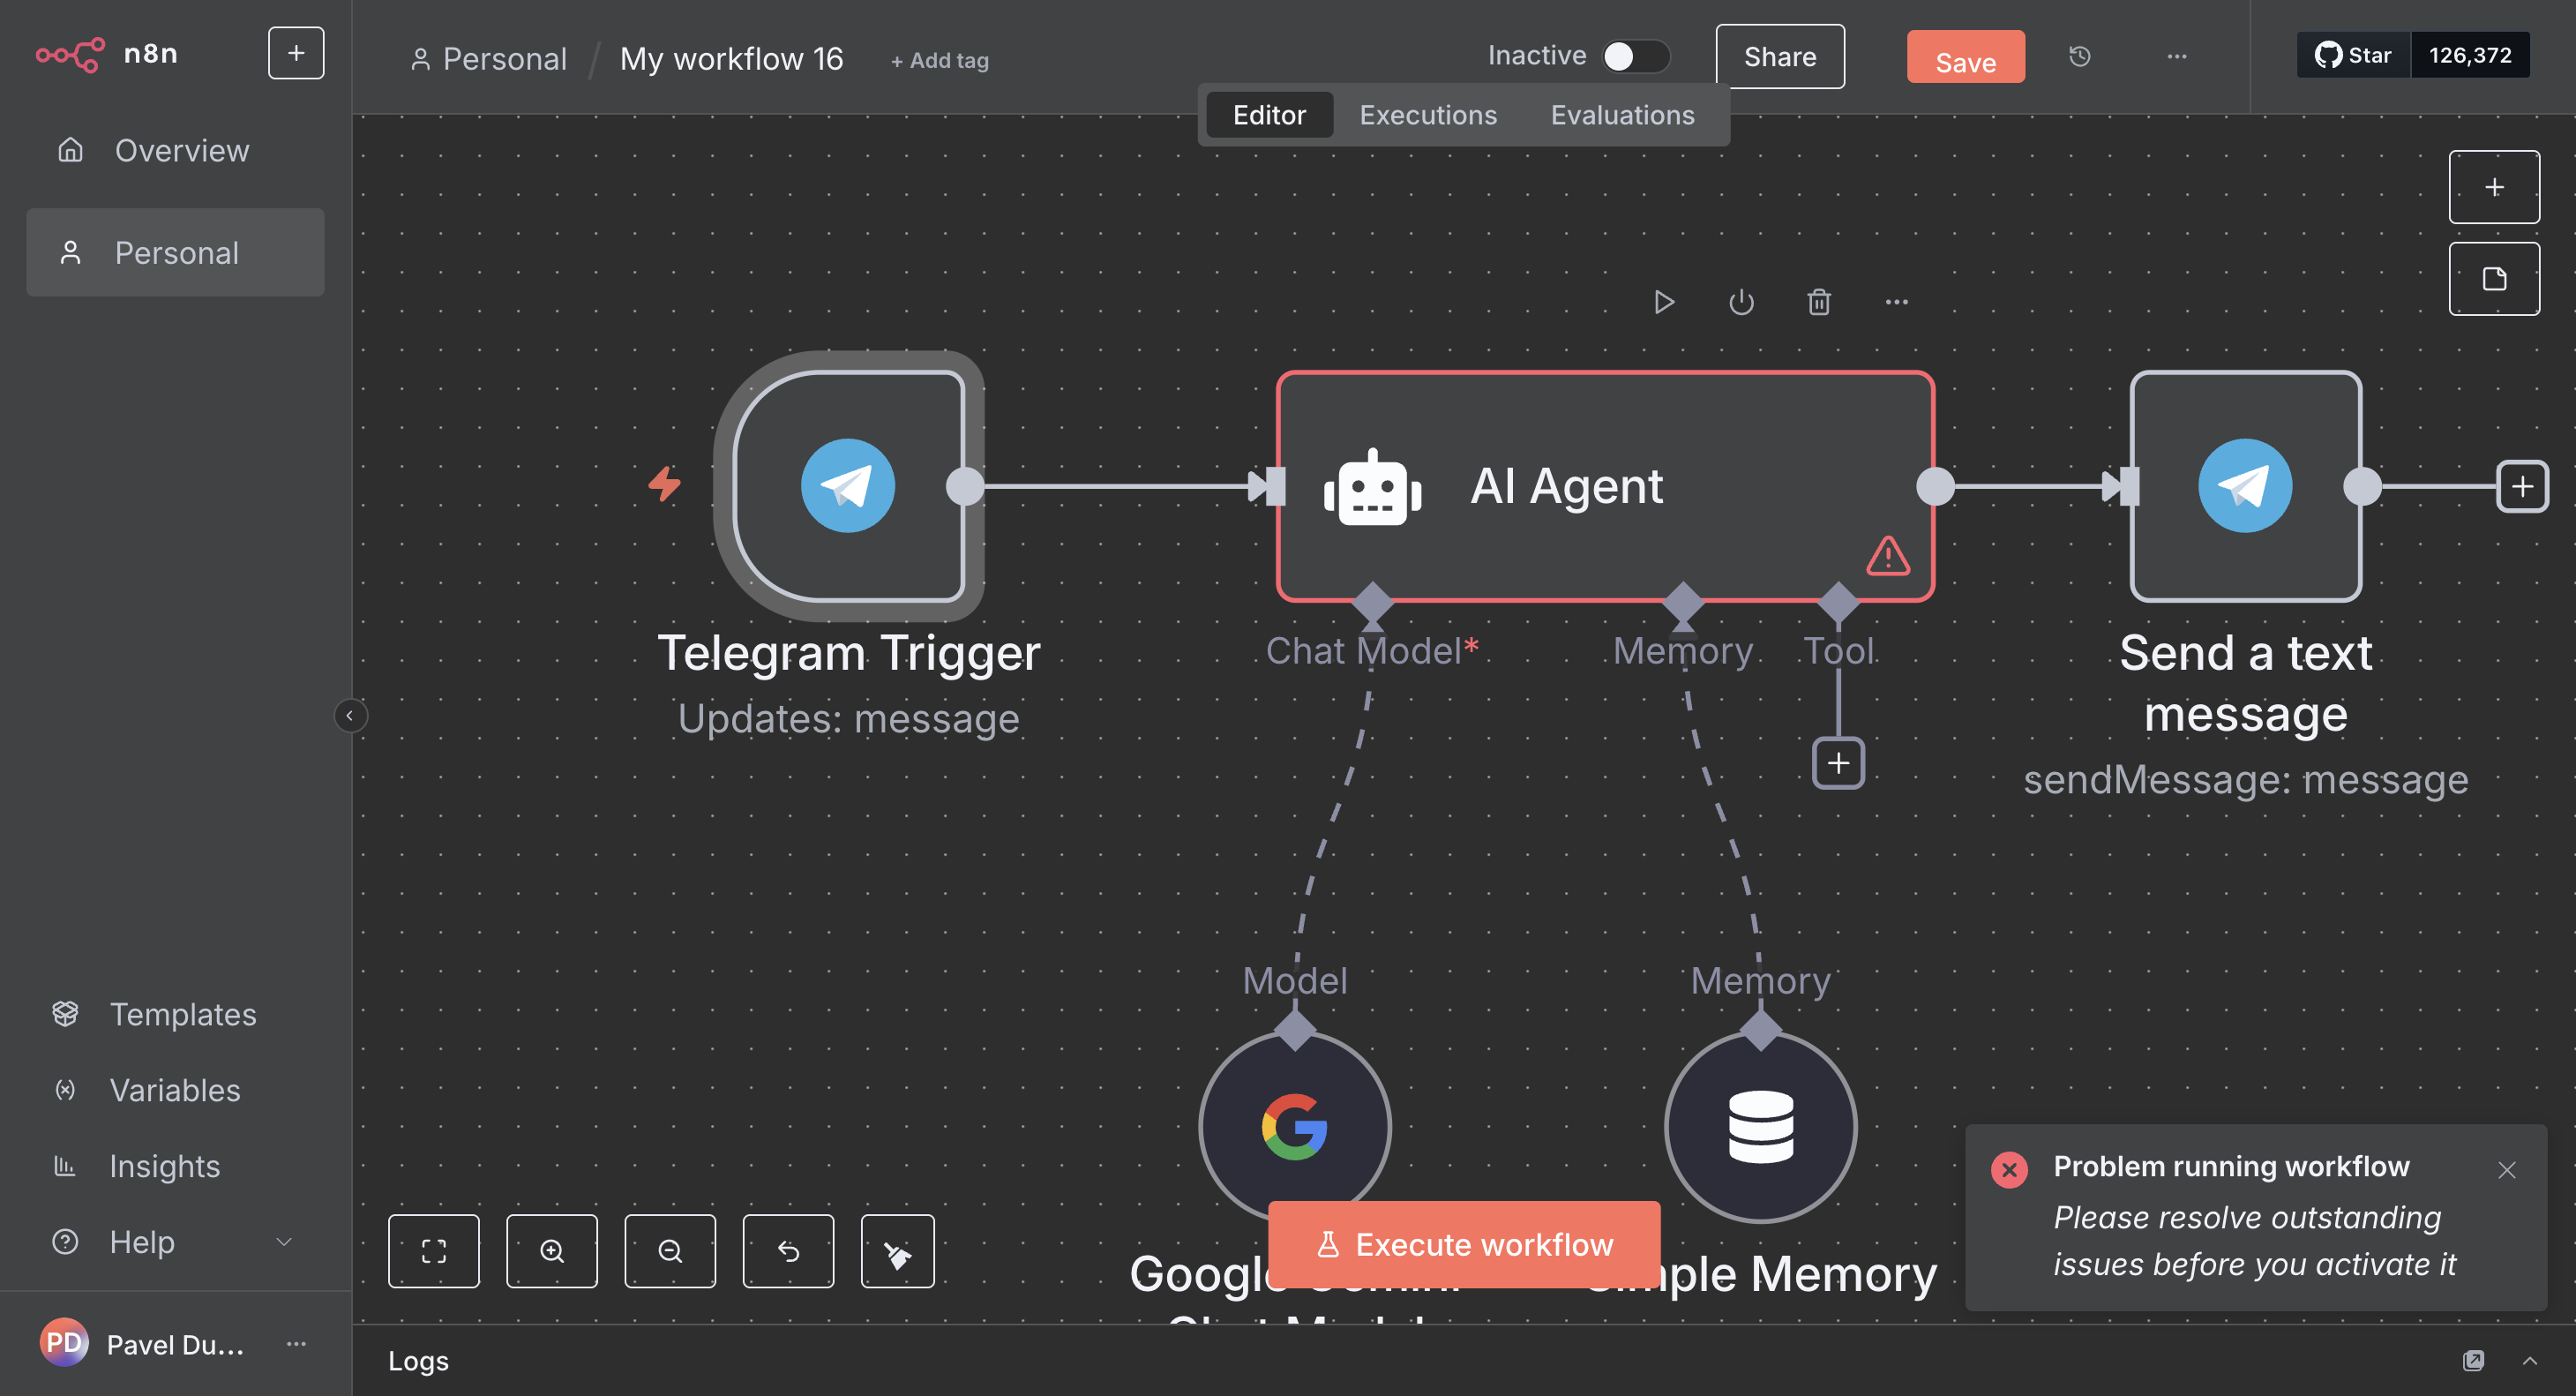Image resolution: width=2576 pixels, height=1396 pixels.
Task: Click the play icon above AI Agent
Action: point(1664,302)
